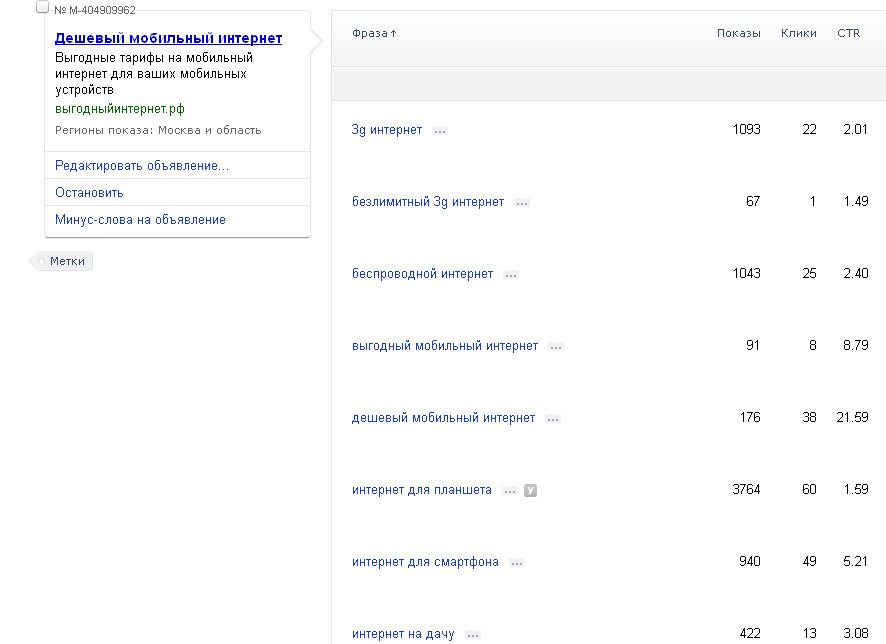The image size is (886, 644).
Task: Click ellipsis icon next to 'выгодный мобильный интернет'
Action: pyautogui.click(x=556, y=347)
